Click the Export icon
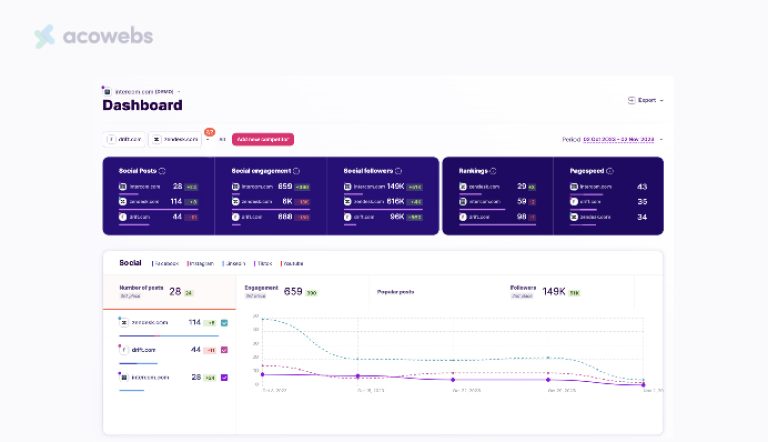 point(631,100)
